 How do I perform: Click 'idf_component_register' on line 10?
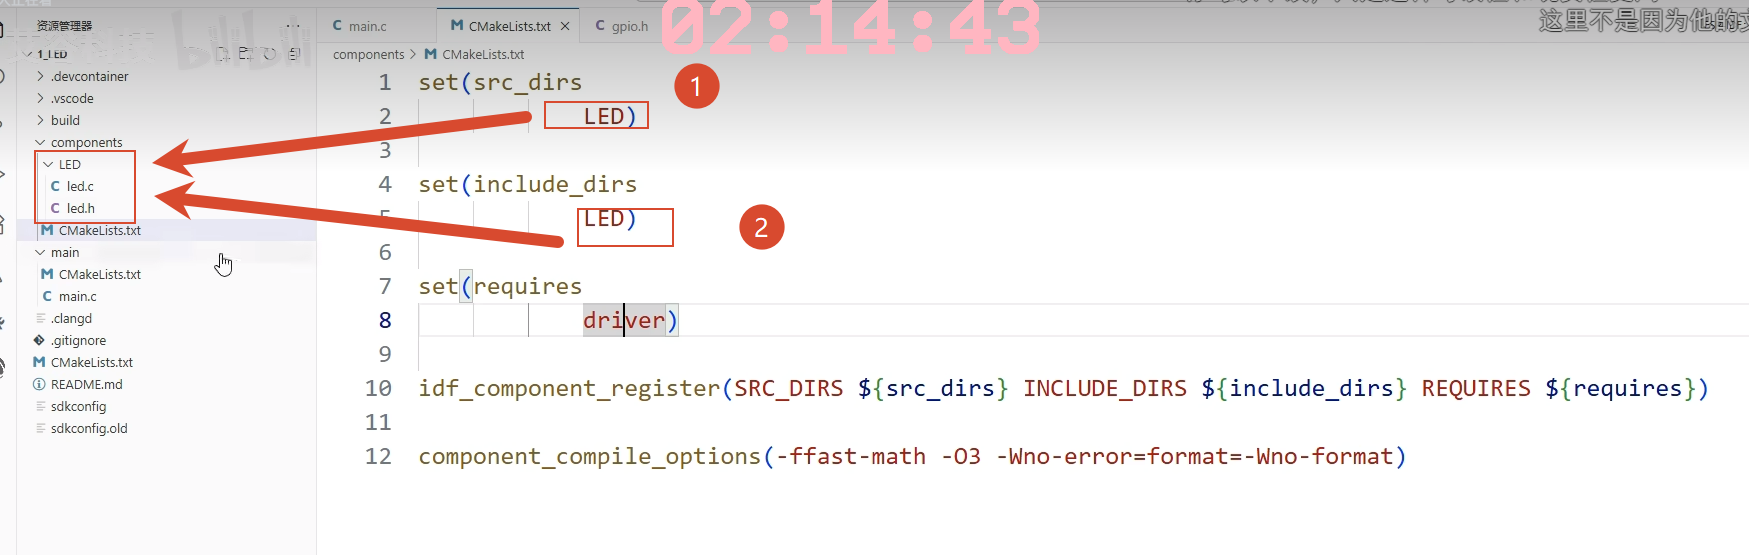[569, 388]
